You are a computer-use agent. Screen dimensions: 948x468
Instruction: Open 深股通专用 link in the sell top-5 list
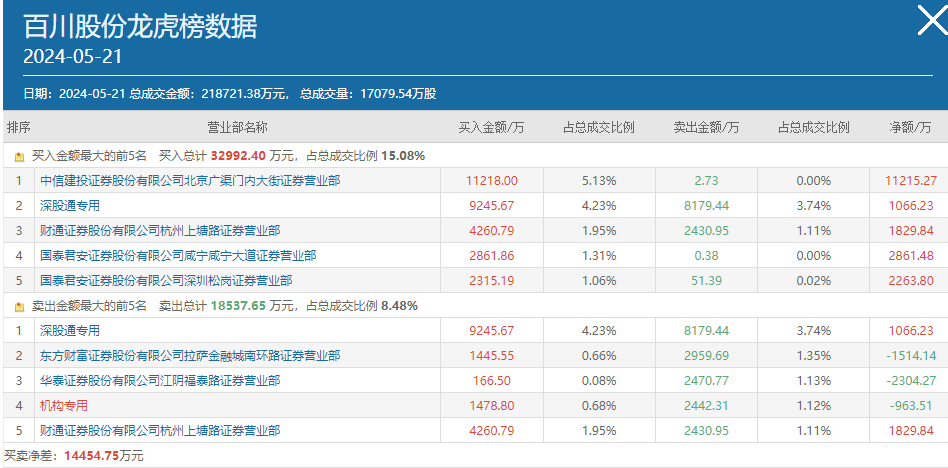click(x=70, y=331)
